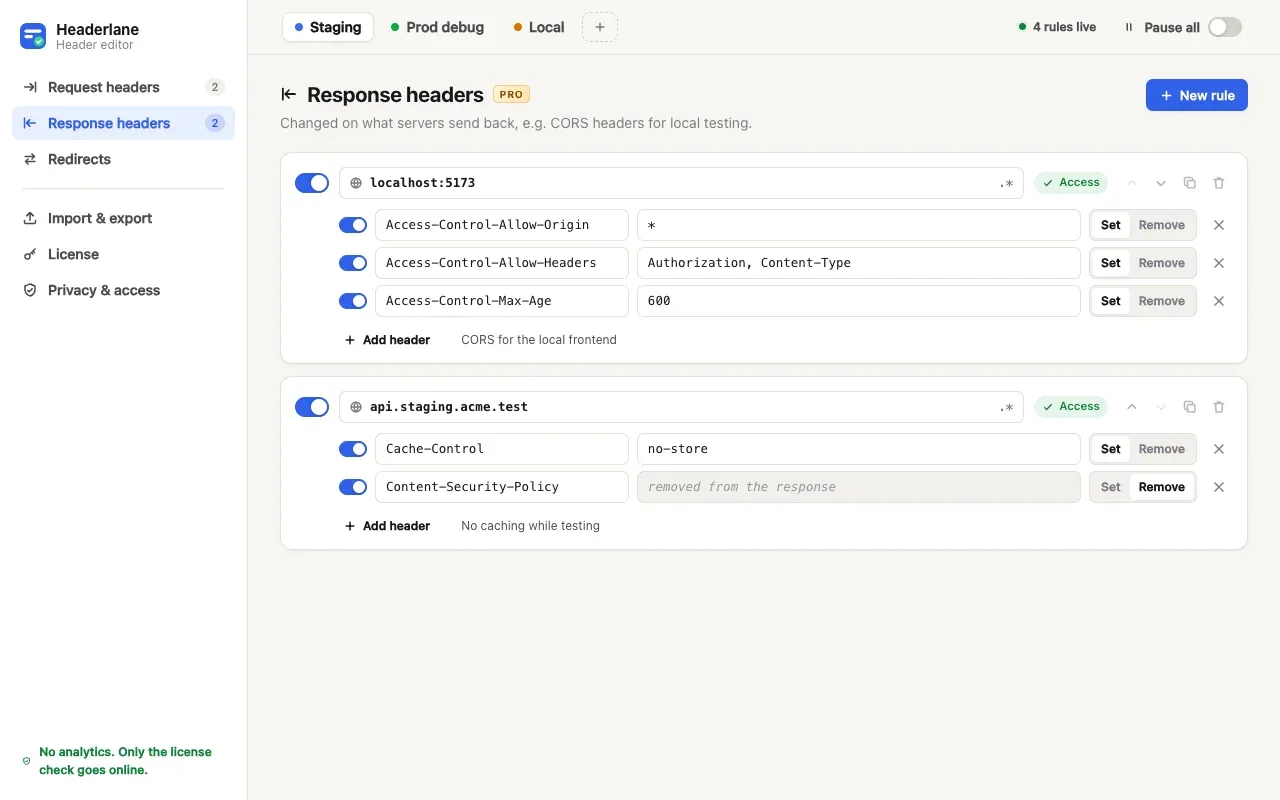
Task: Remove the Access-Control-Allow-Headers row with X
Action: tap(1219, 263)
